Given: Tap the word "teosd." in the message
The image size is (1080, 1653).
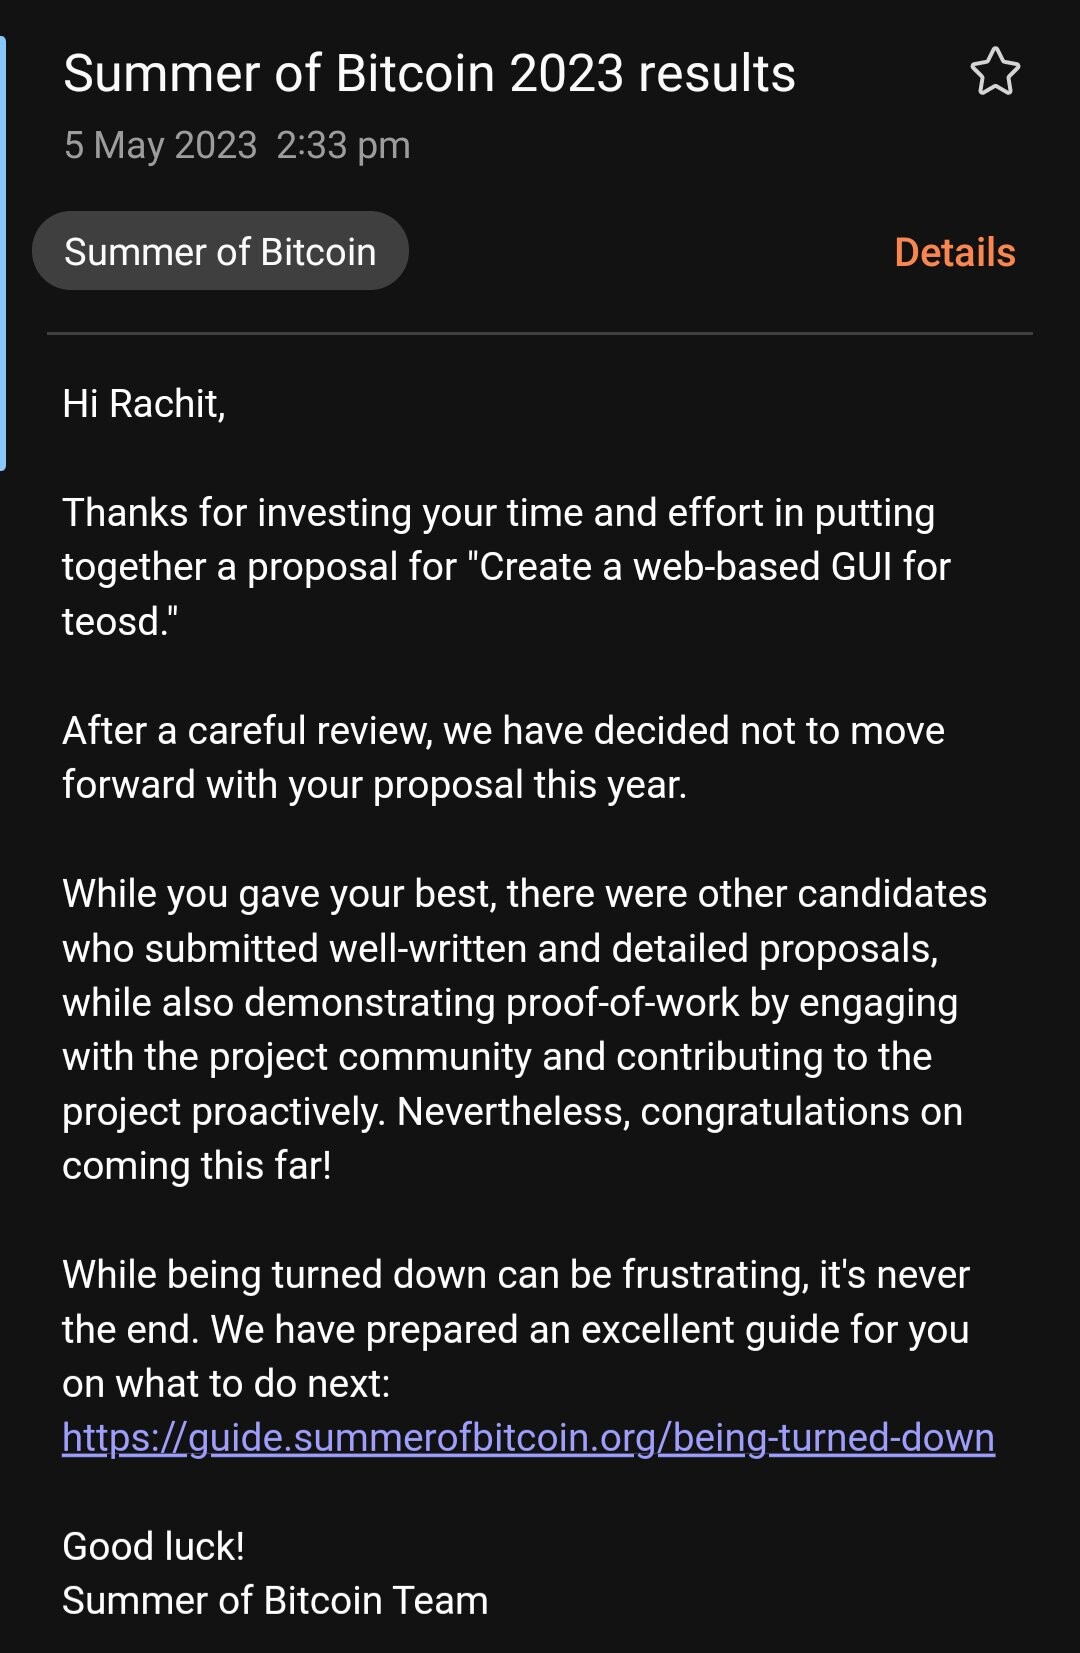Looking at the screenshot, I should click(120, 622).
